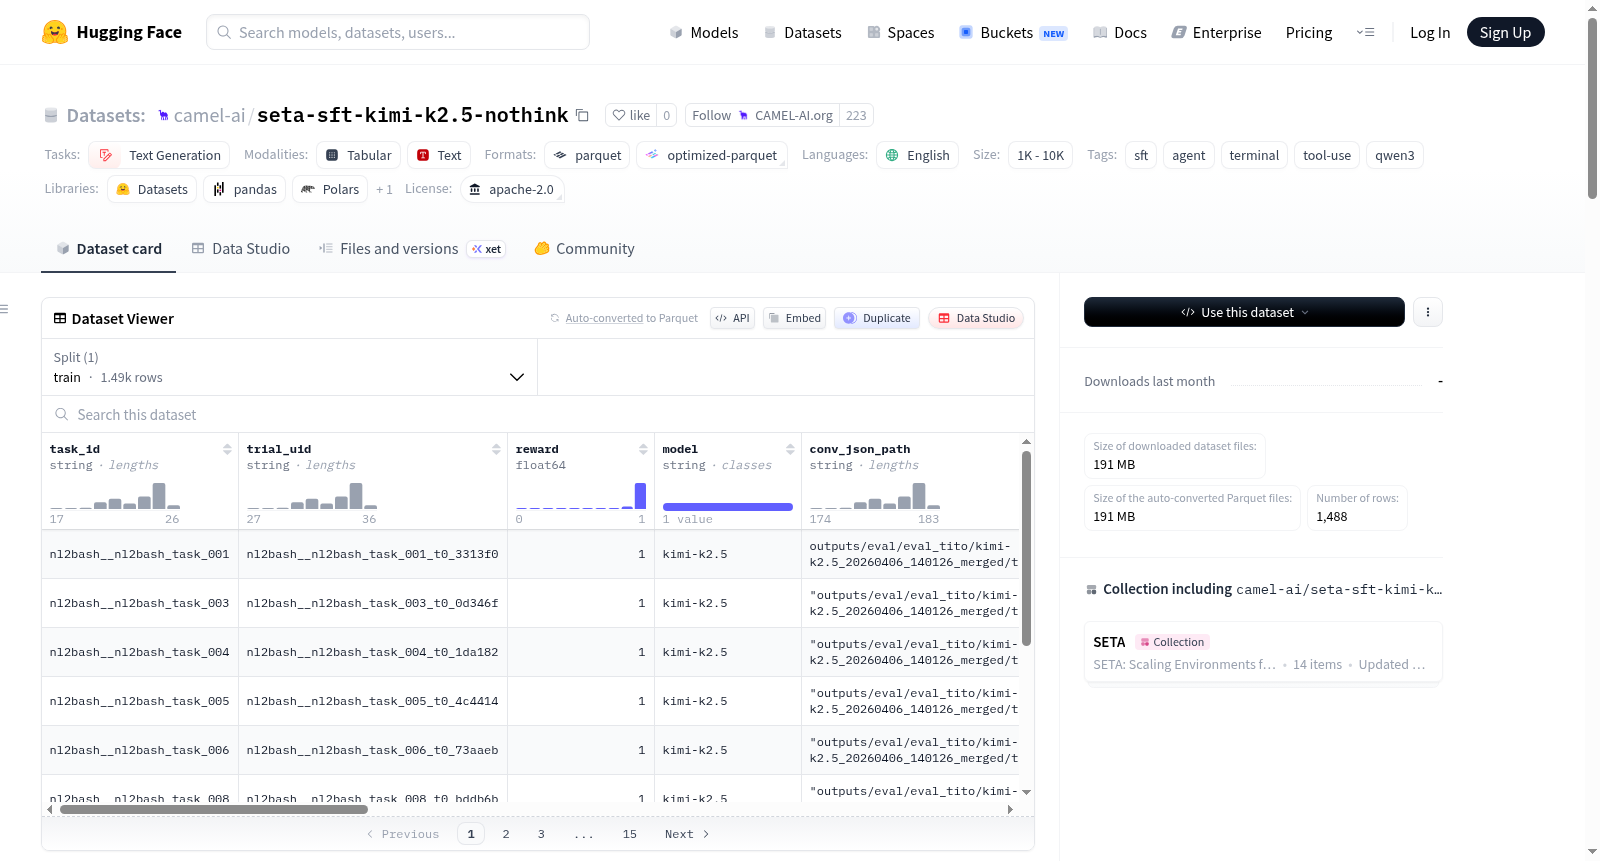This screenshot has height=861, width=1600.
Task: Switch to the Dataset card tab
Action: pos(108,248)
